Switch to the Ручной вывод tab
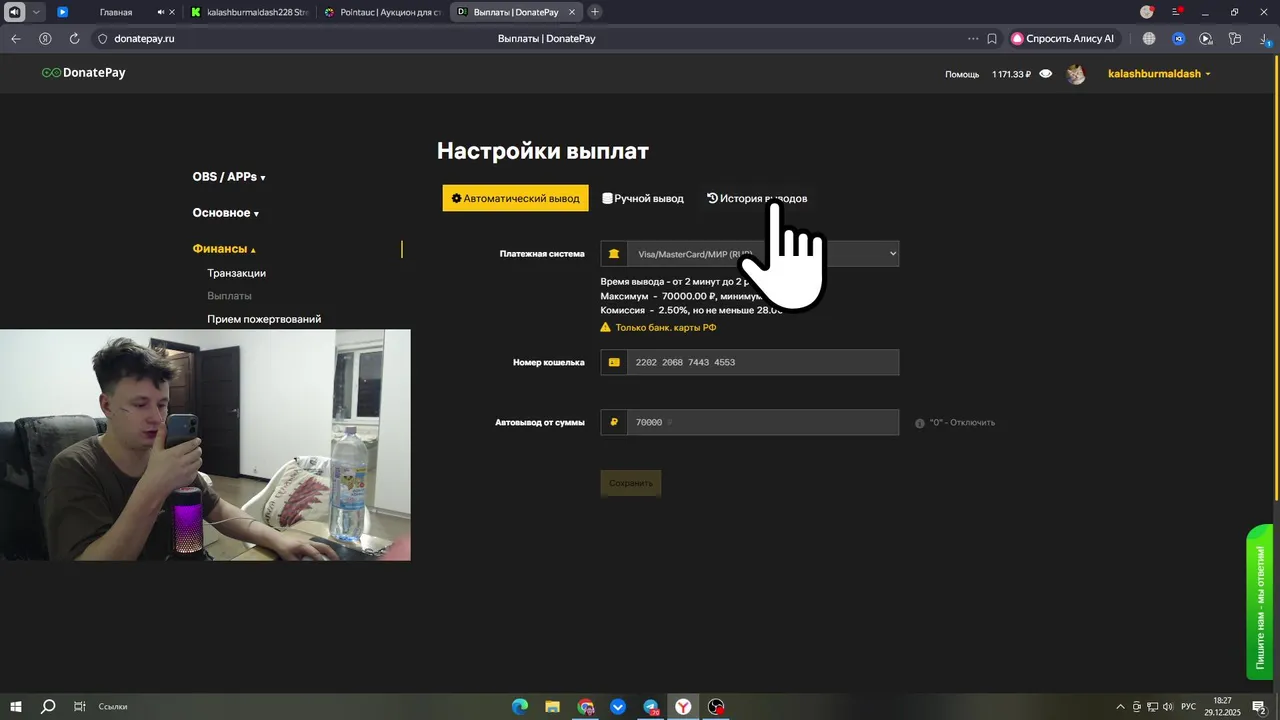 [x=643, y=198]
